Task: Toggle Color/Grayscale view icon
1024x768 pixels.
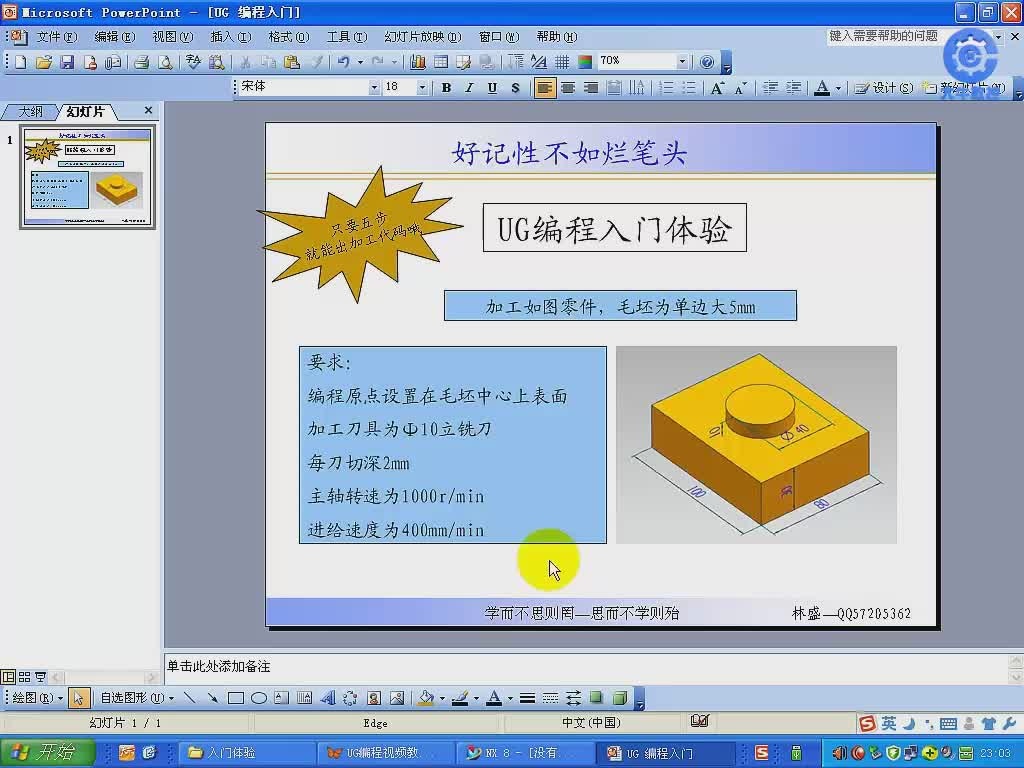Action: click(x=585, y=62)
